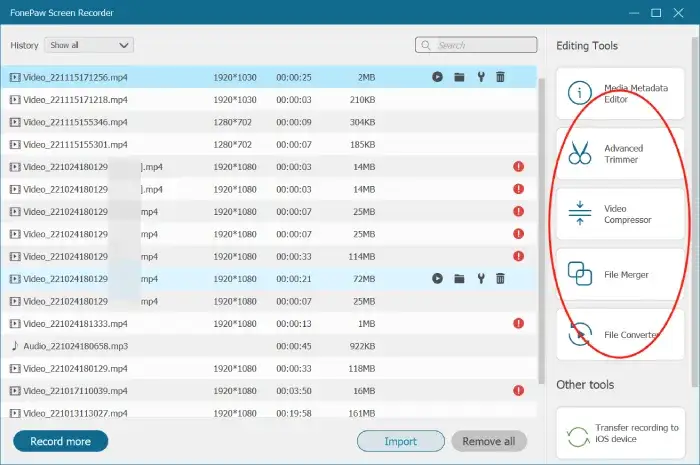Expand the History 'Show all' dropdown
The height and width of the screenshot is (465, 700).
(90, 45)
